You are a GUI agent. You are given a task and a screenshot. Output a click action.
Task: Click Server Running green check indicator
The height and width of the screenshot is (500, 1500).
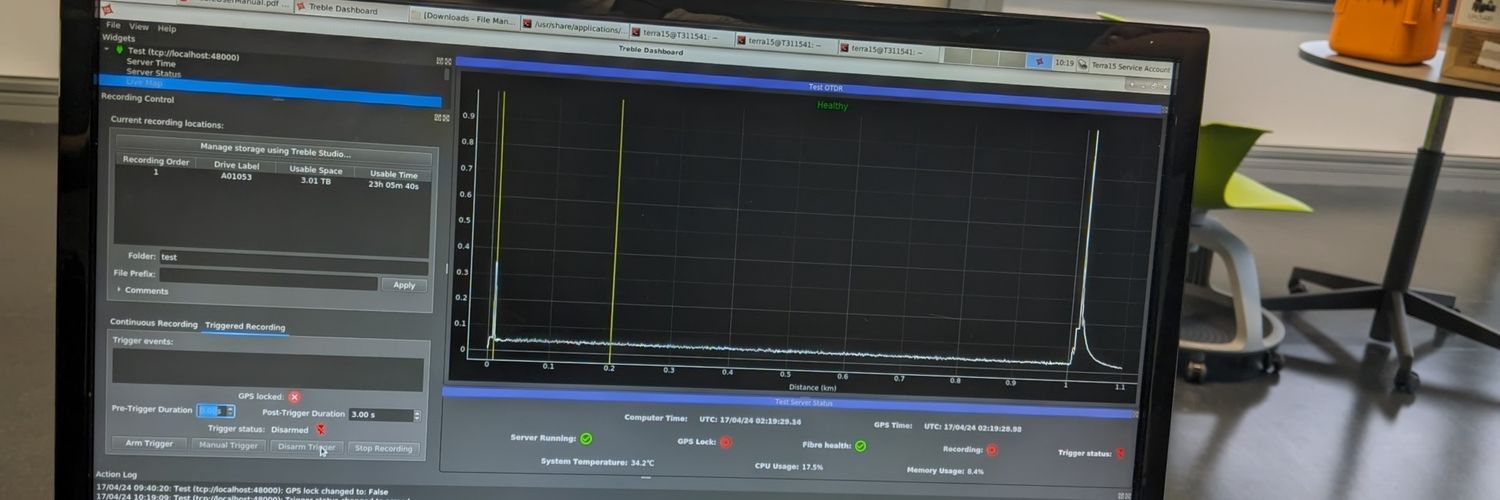coord(586,438)
